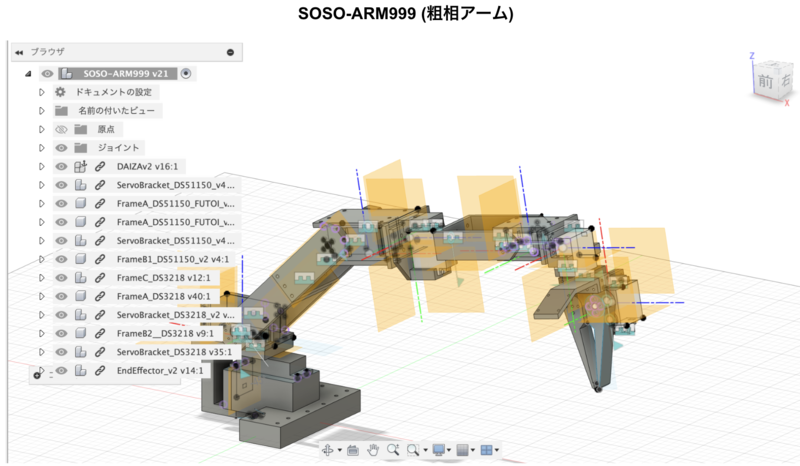Image resolution: width=800 pixels, height=466 pixels.
Task: Click the gear icon for ドキュメントの設定
Action: 60,92
